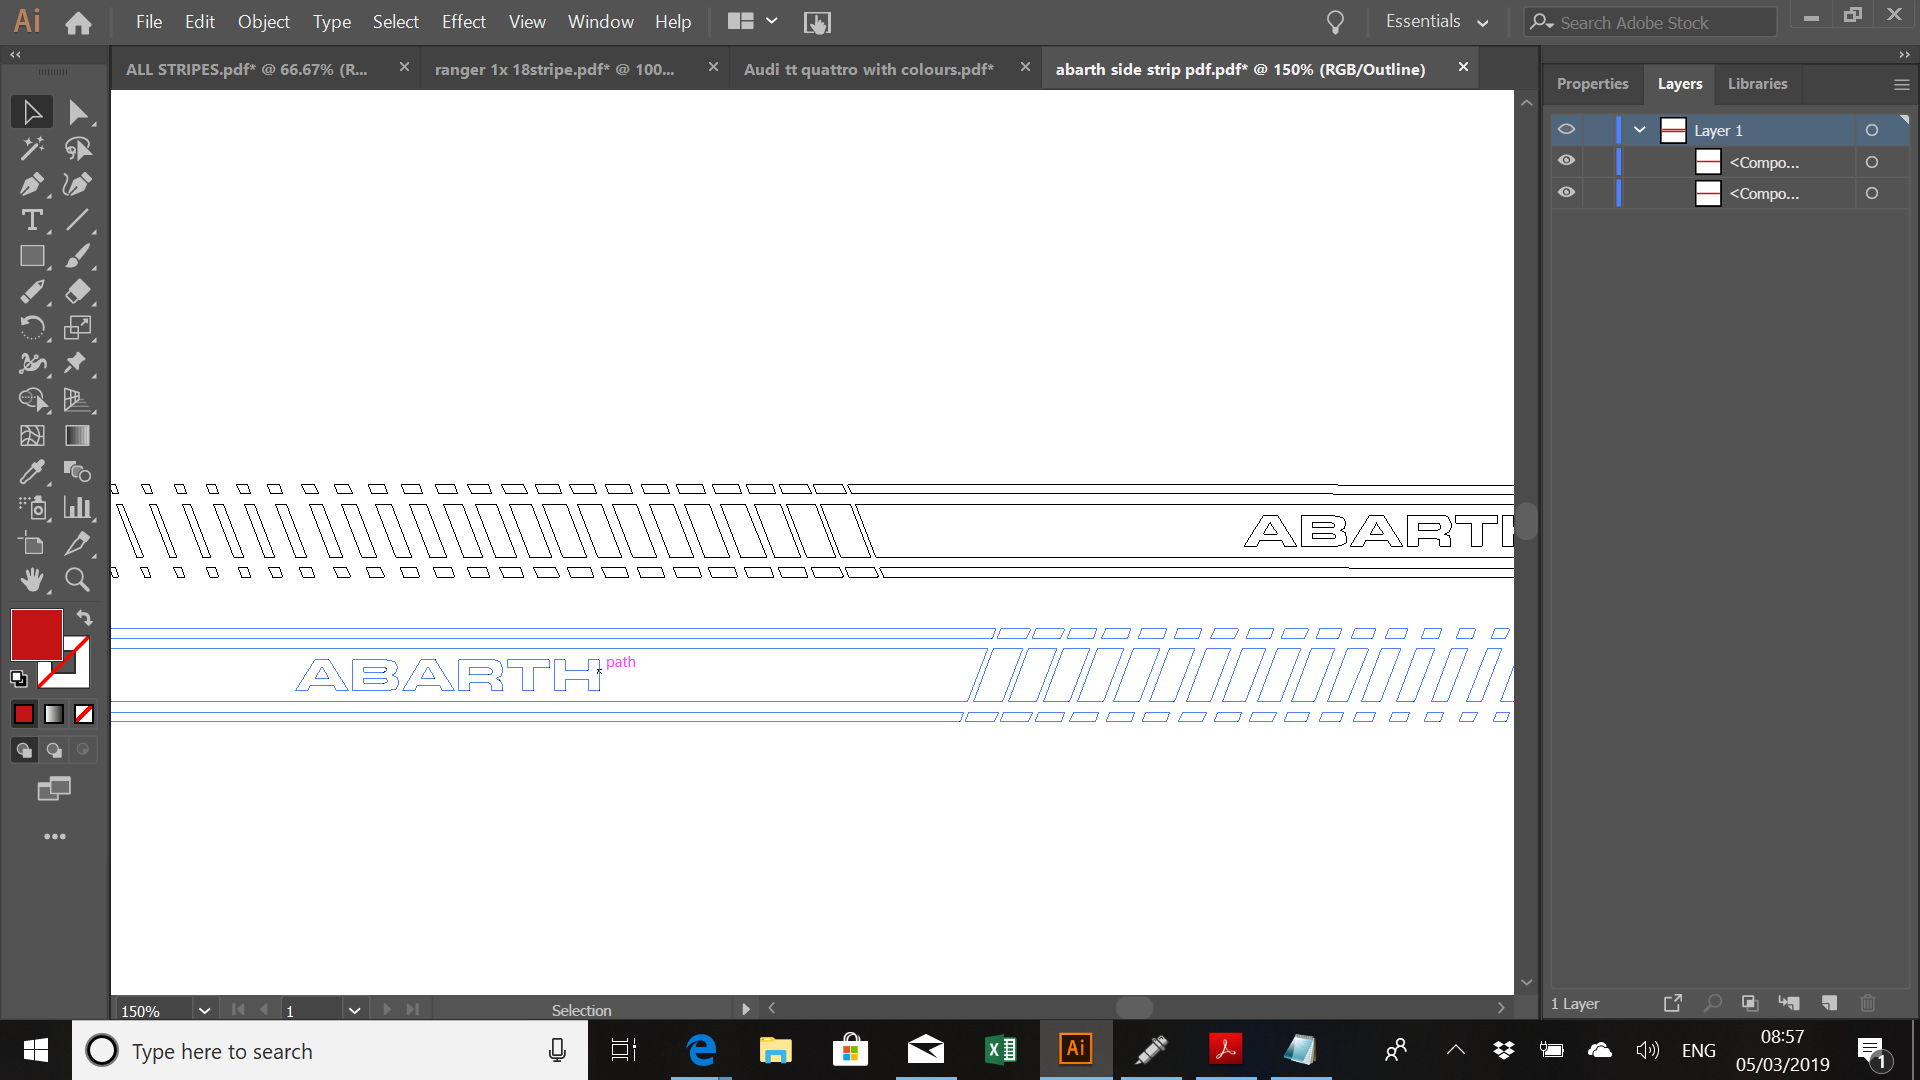Open status bar display options arrow

pos(745,1010)
